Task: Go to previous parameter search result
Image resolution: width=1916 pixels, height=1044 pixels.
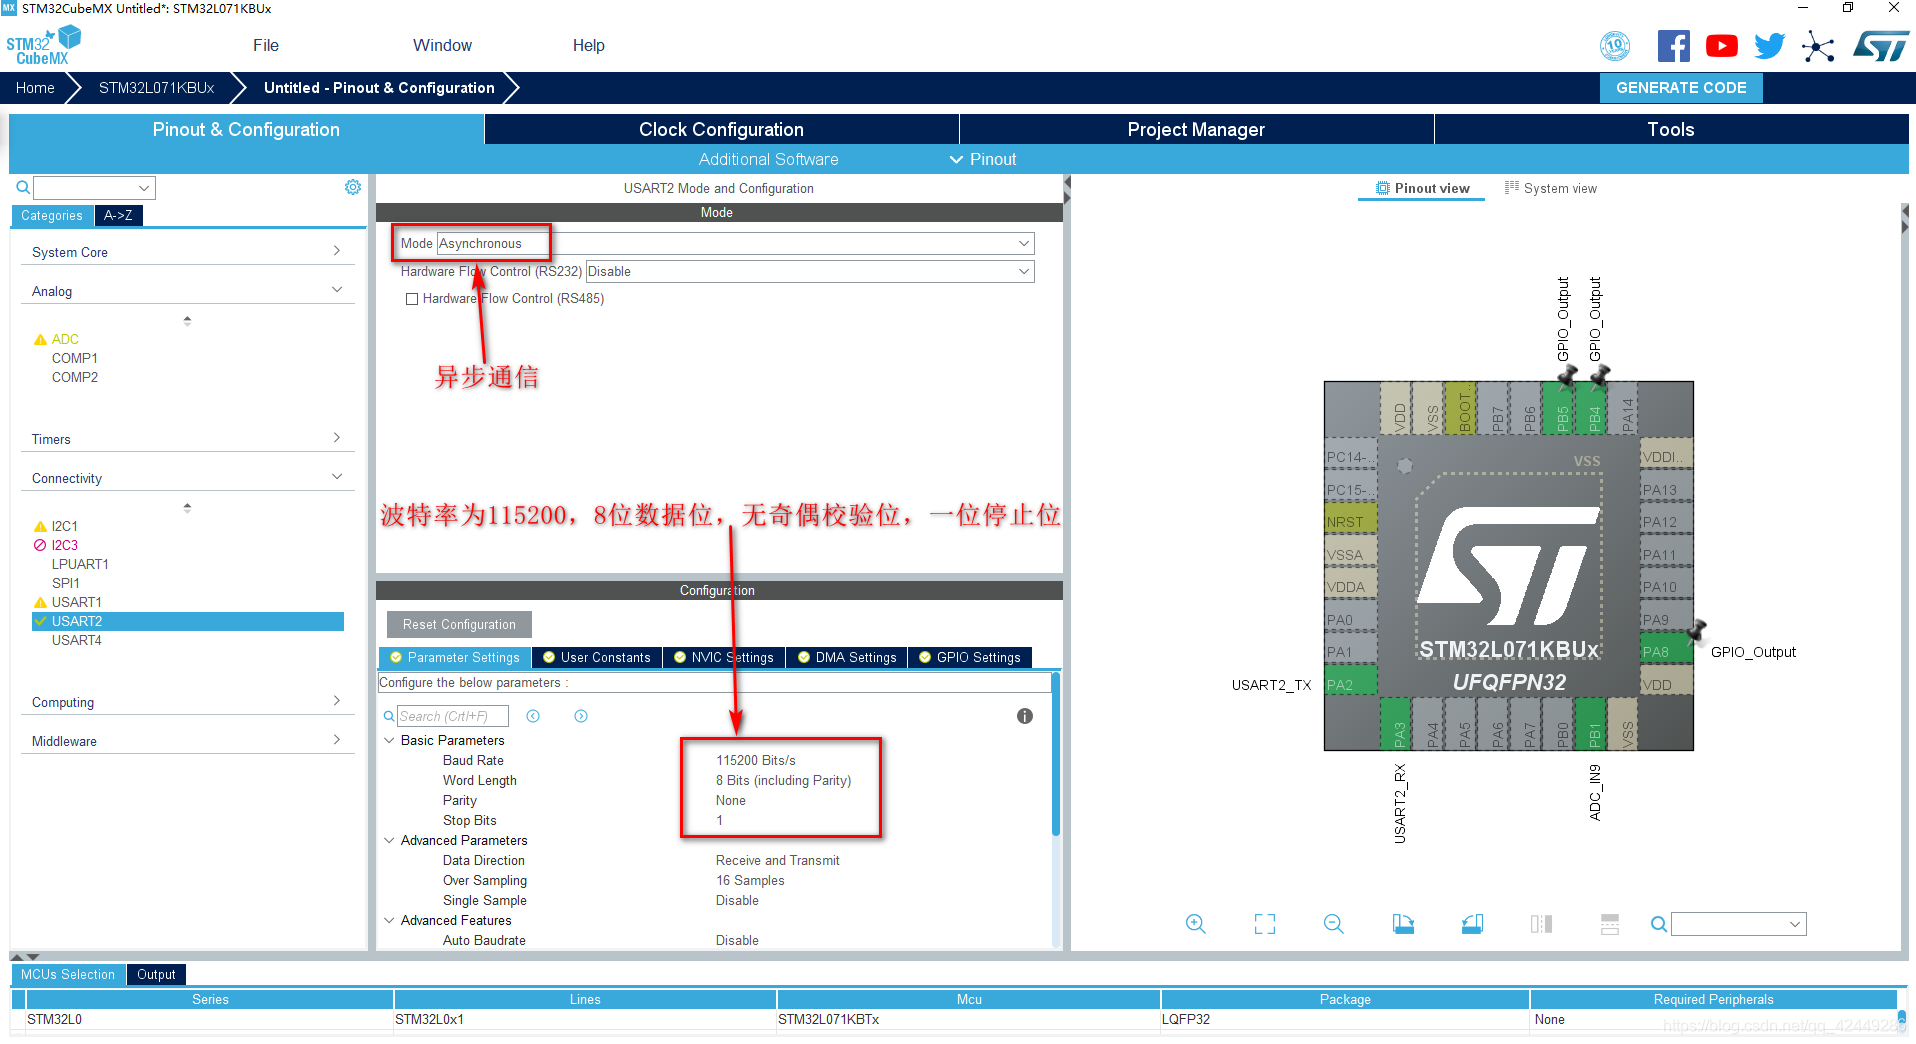Action: coord(533,716)
